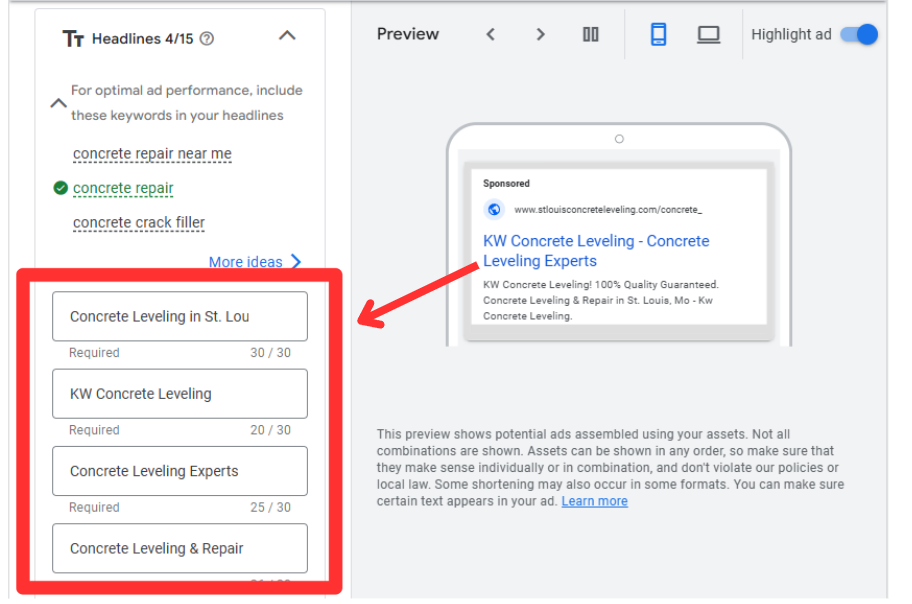Click the ad display URL text
Viewport: 912px width, 604px height.
608,209
